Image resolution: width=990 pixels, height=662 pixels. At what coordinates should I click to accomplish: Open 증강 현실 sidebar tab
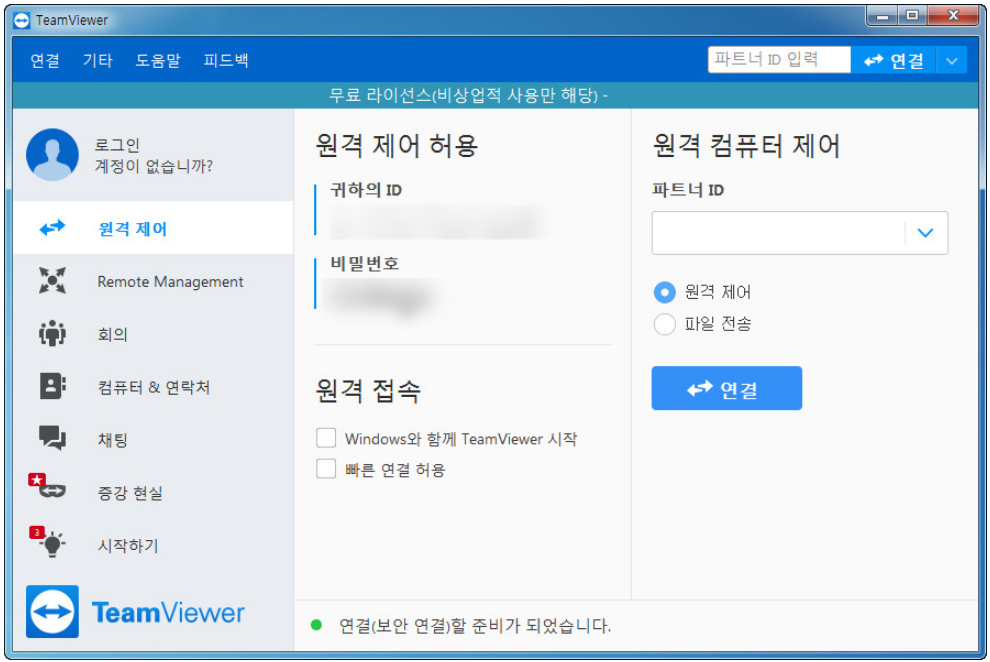(x=153, y=491)
